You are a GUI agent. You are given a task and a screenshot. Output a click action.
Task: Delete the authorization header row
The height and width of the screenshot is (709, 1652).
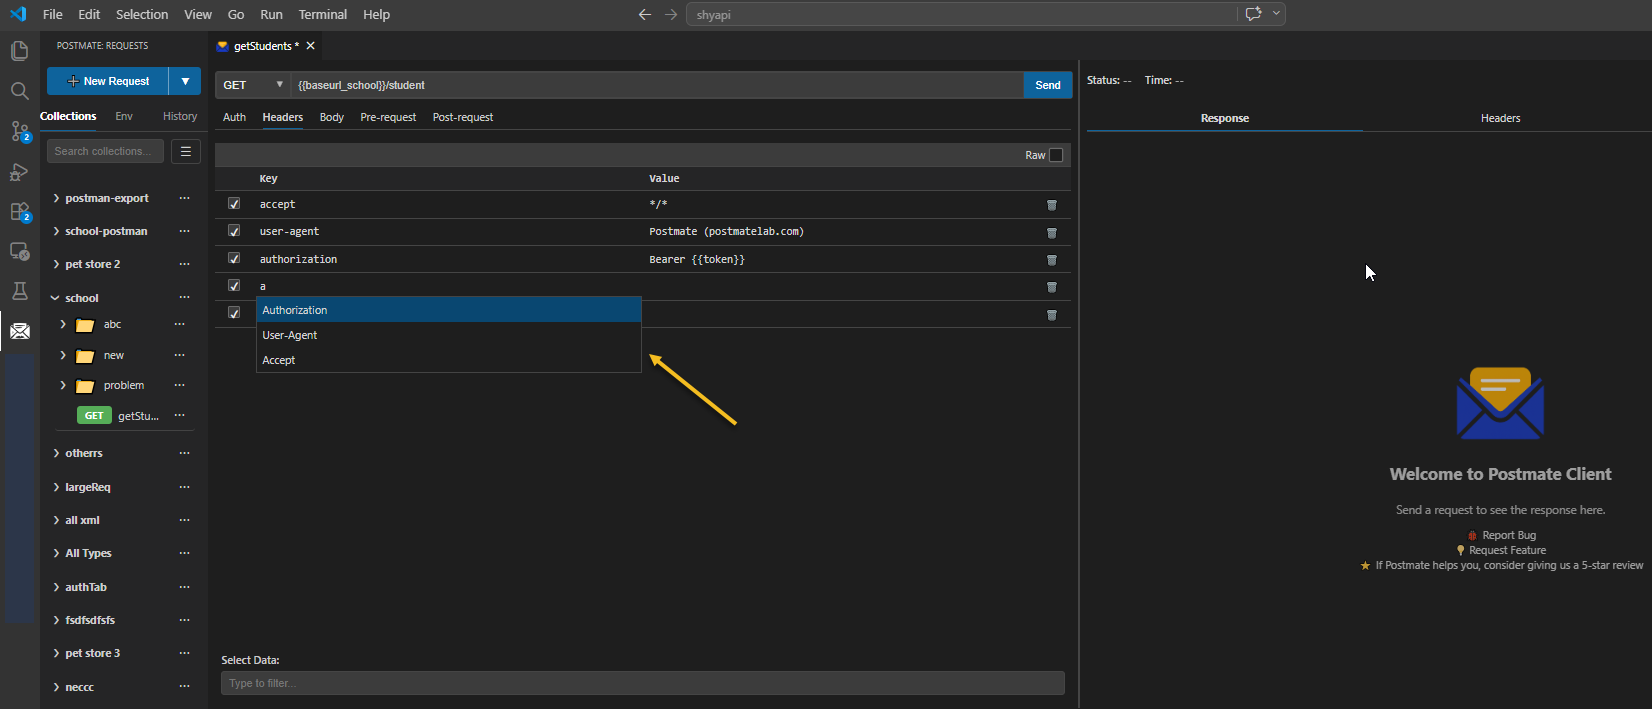click(x=1052, y=260)
